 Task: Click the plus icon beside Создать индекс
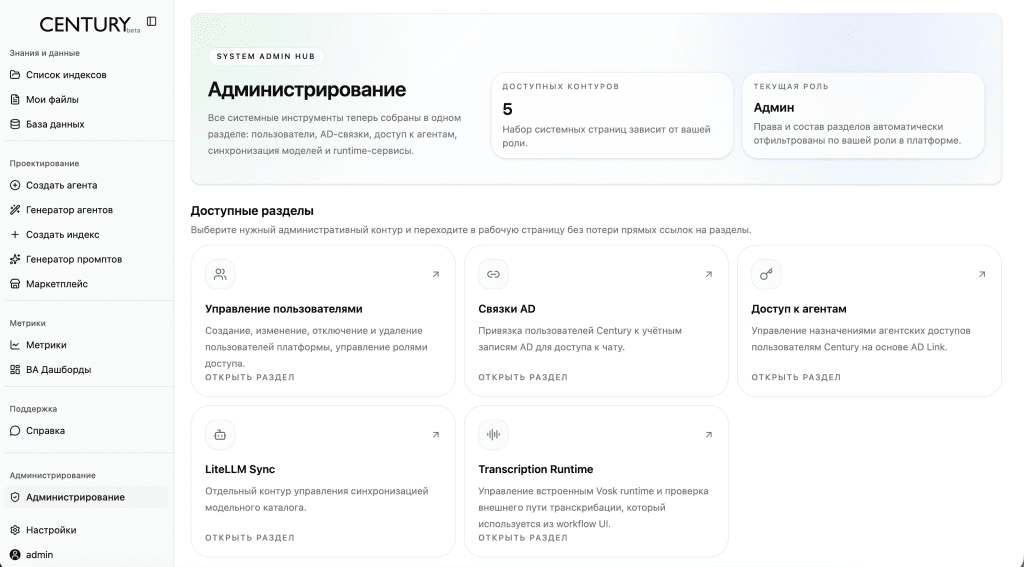point(15,235)
